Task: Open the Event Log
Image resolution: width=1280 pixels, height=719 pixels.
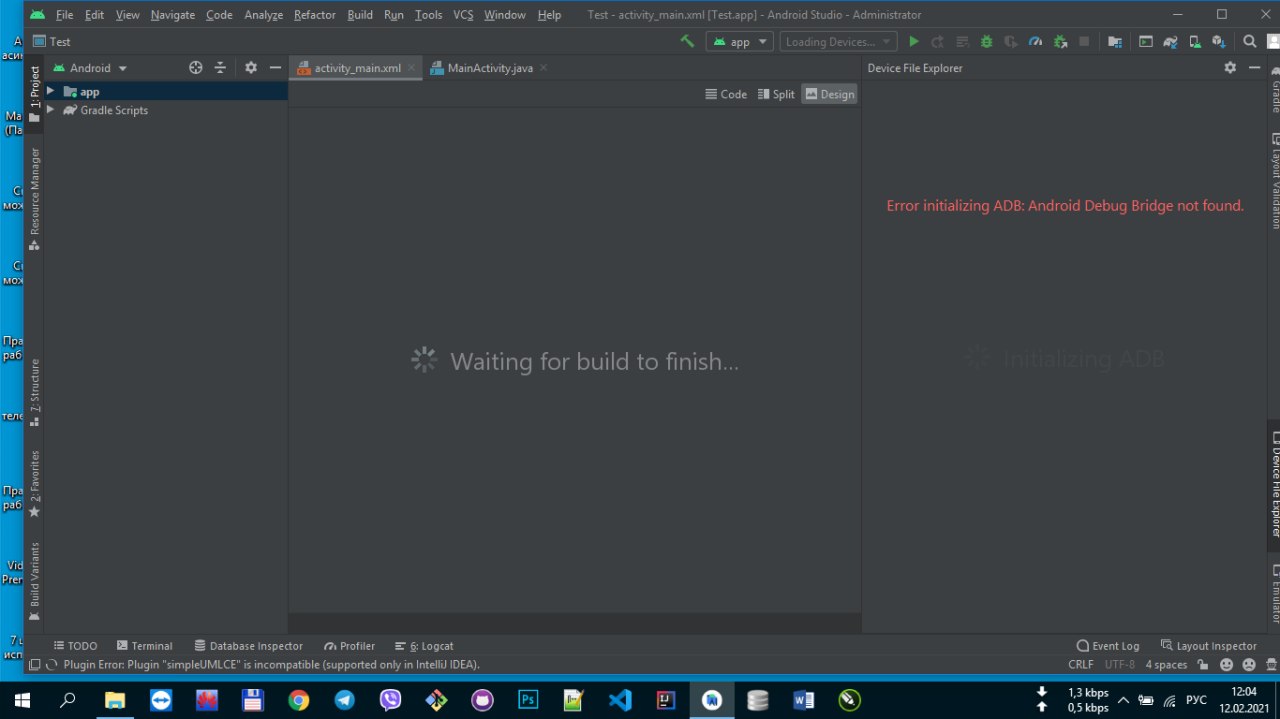Action: coord(1108,646)
